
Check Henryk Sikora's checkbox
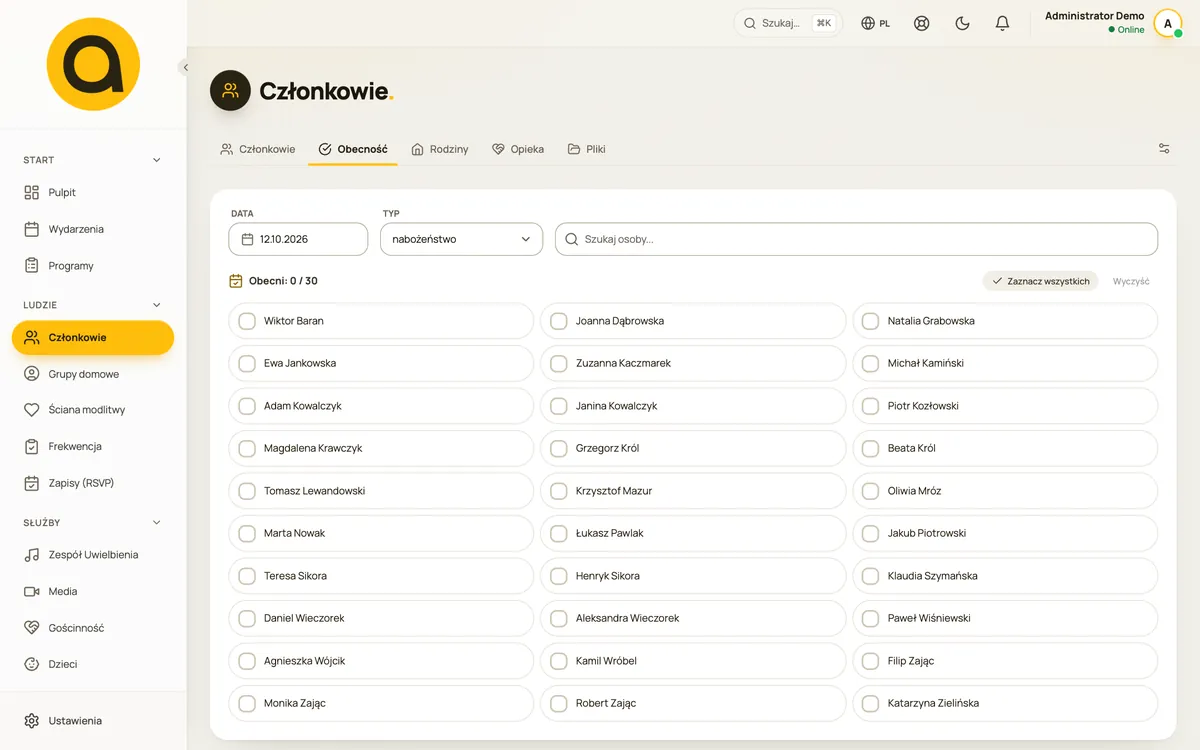tap(559, 576)
